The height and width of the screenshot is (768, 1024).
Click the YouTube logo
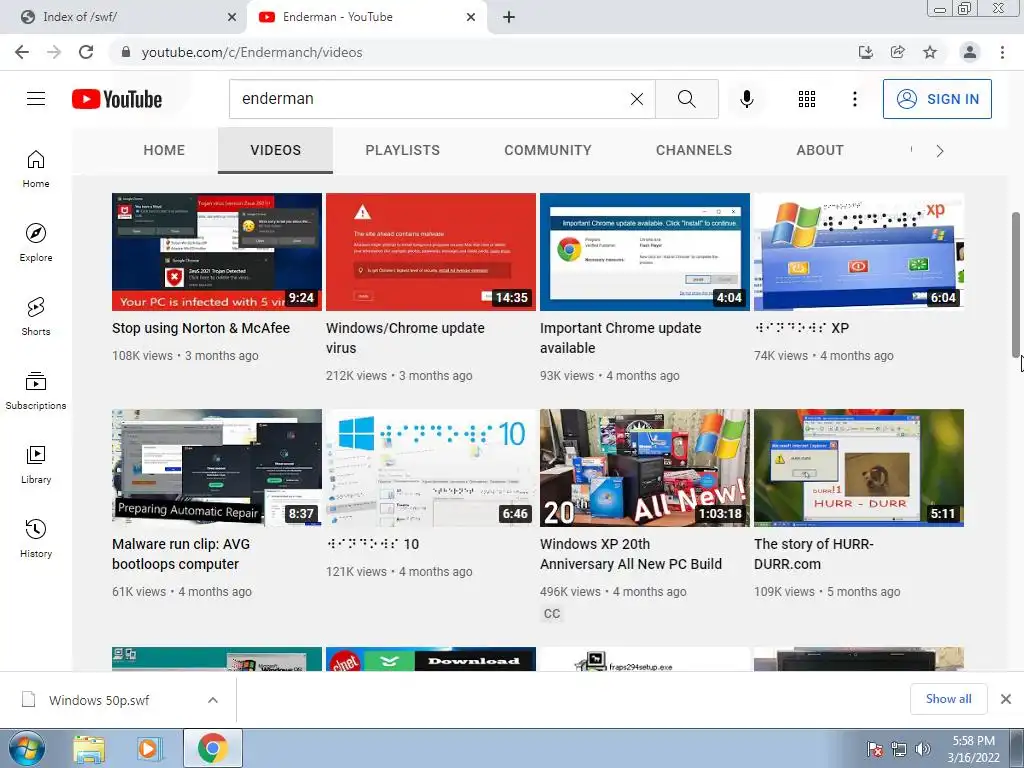pyautogui.click(x=117, y=99)
